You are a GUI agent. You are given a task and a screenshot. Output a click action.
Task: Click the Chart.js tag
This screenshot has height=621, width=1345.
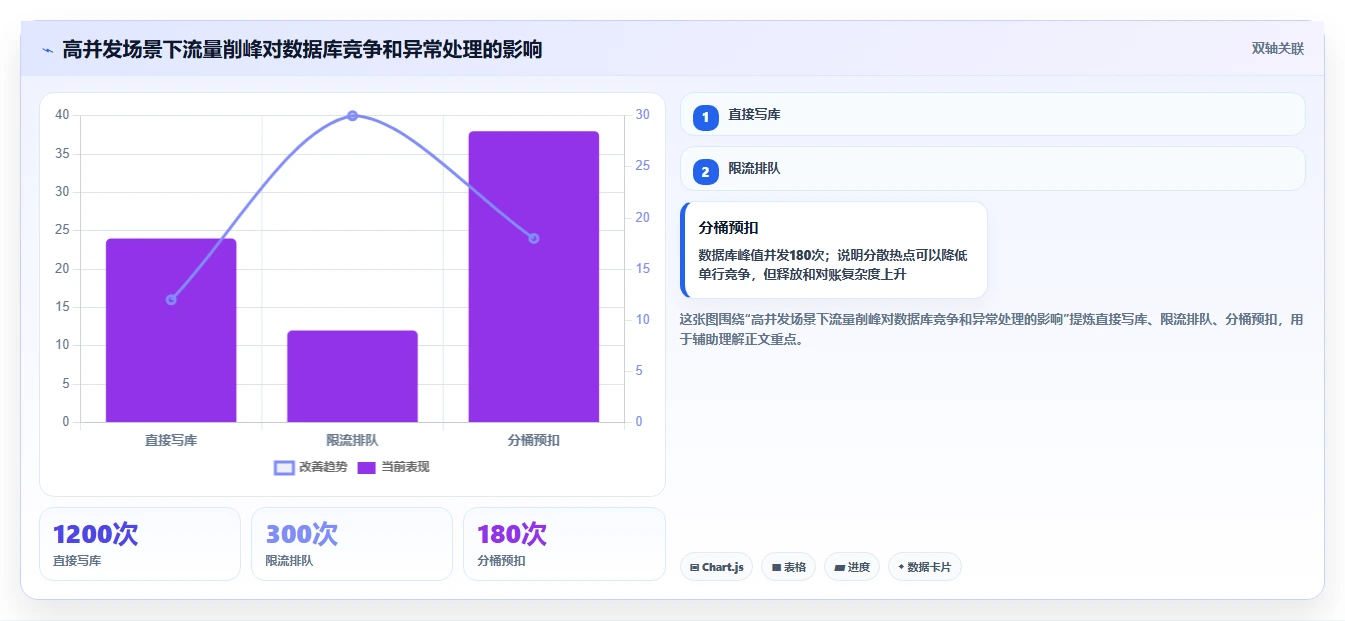point(716,567)
